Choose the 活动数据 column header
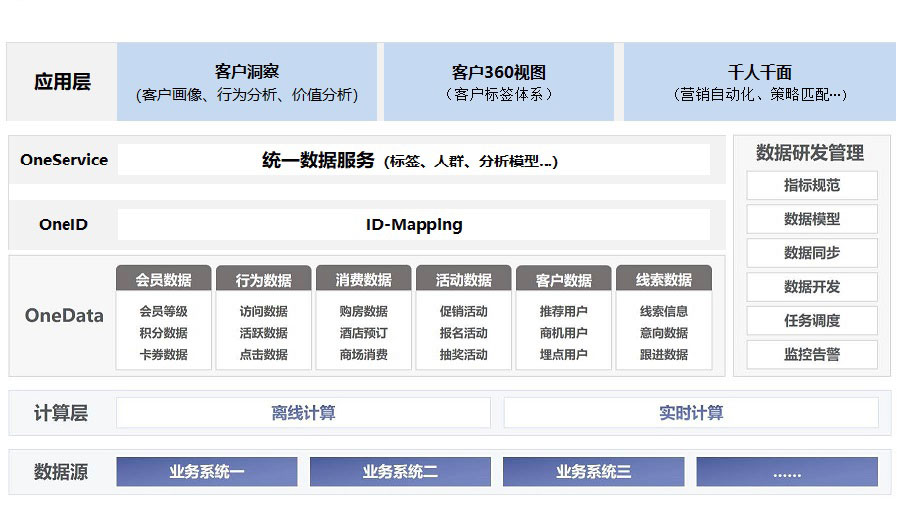Image resolution: width=897 pixels, height=513 pixels. click(x=463, y=280)
